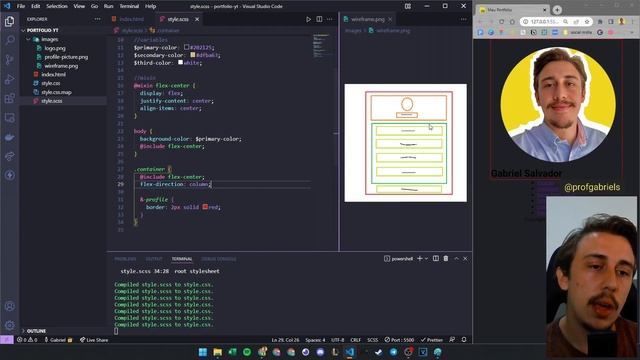Open Remote Explorer in activity bar
Viewport: 640px width, 360px height.
coord(9,118)
